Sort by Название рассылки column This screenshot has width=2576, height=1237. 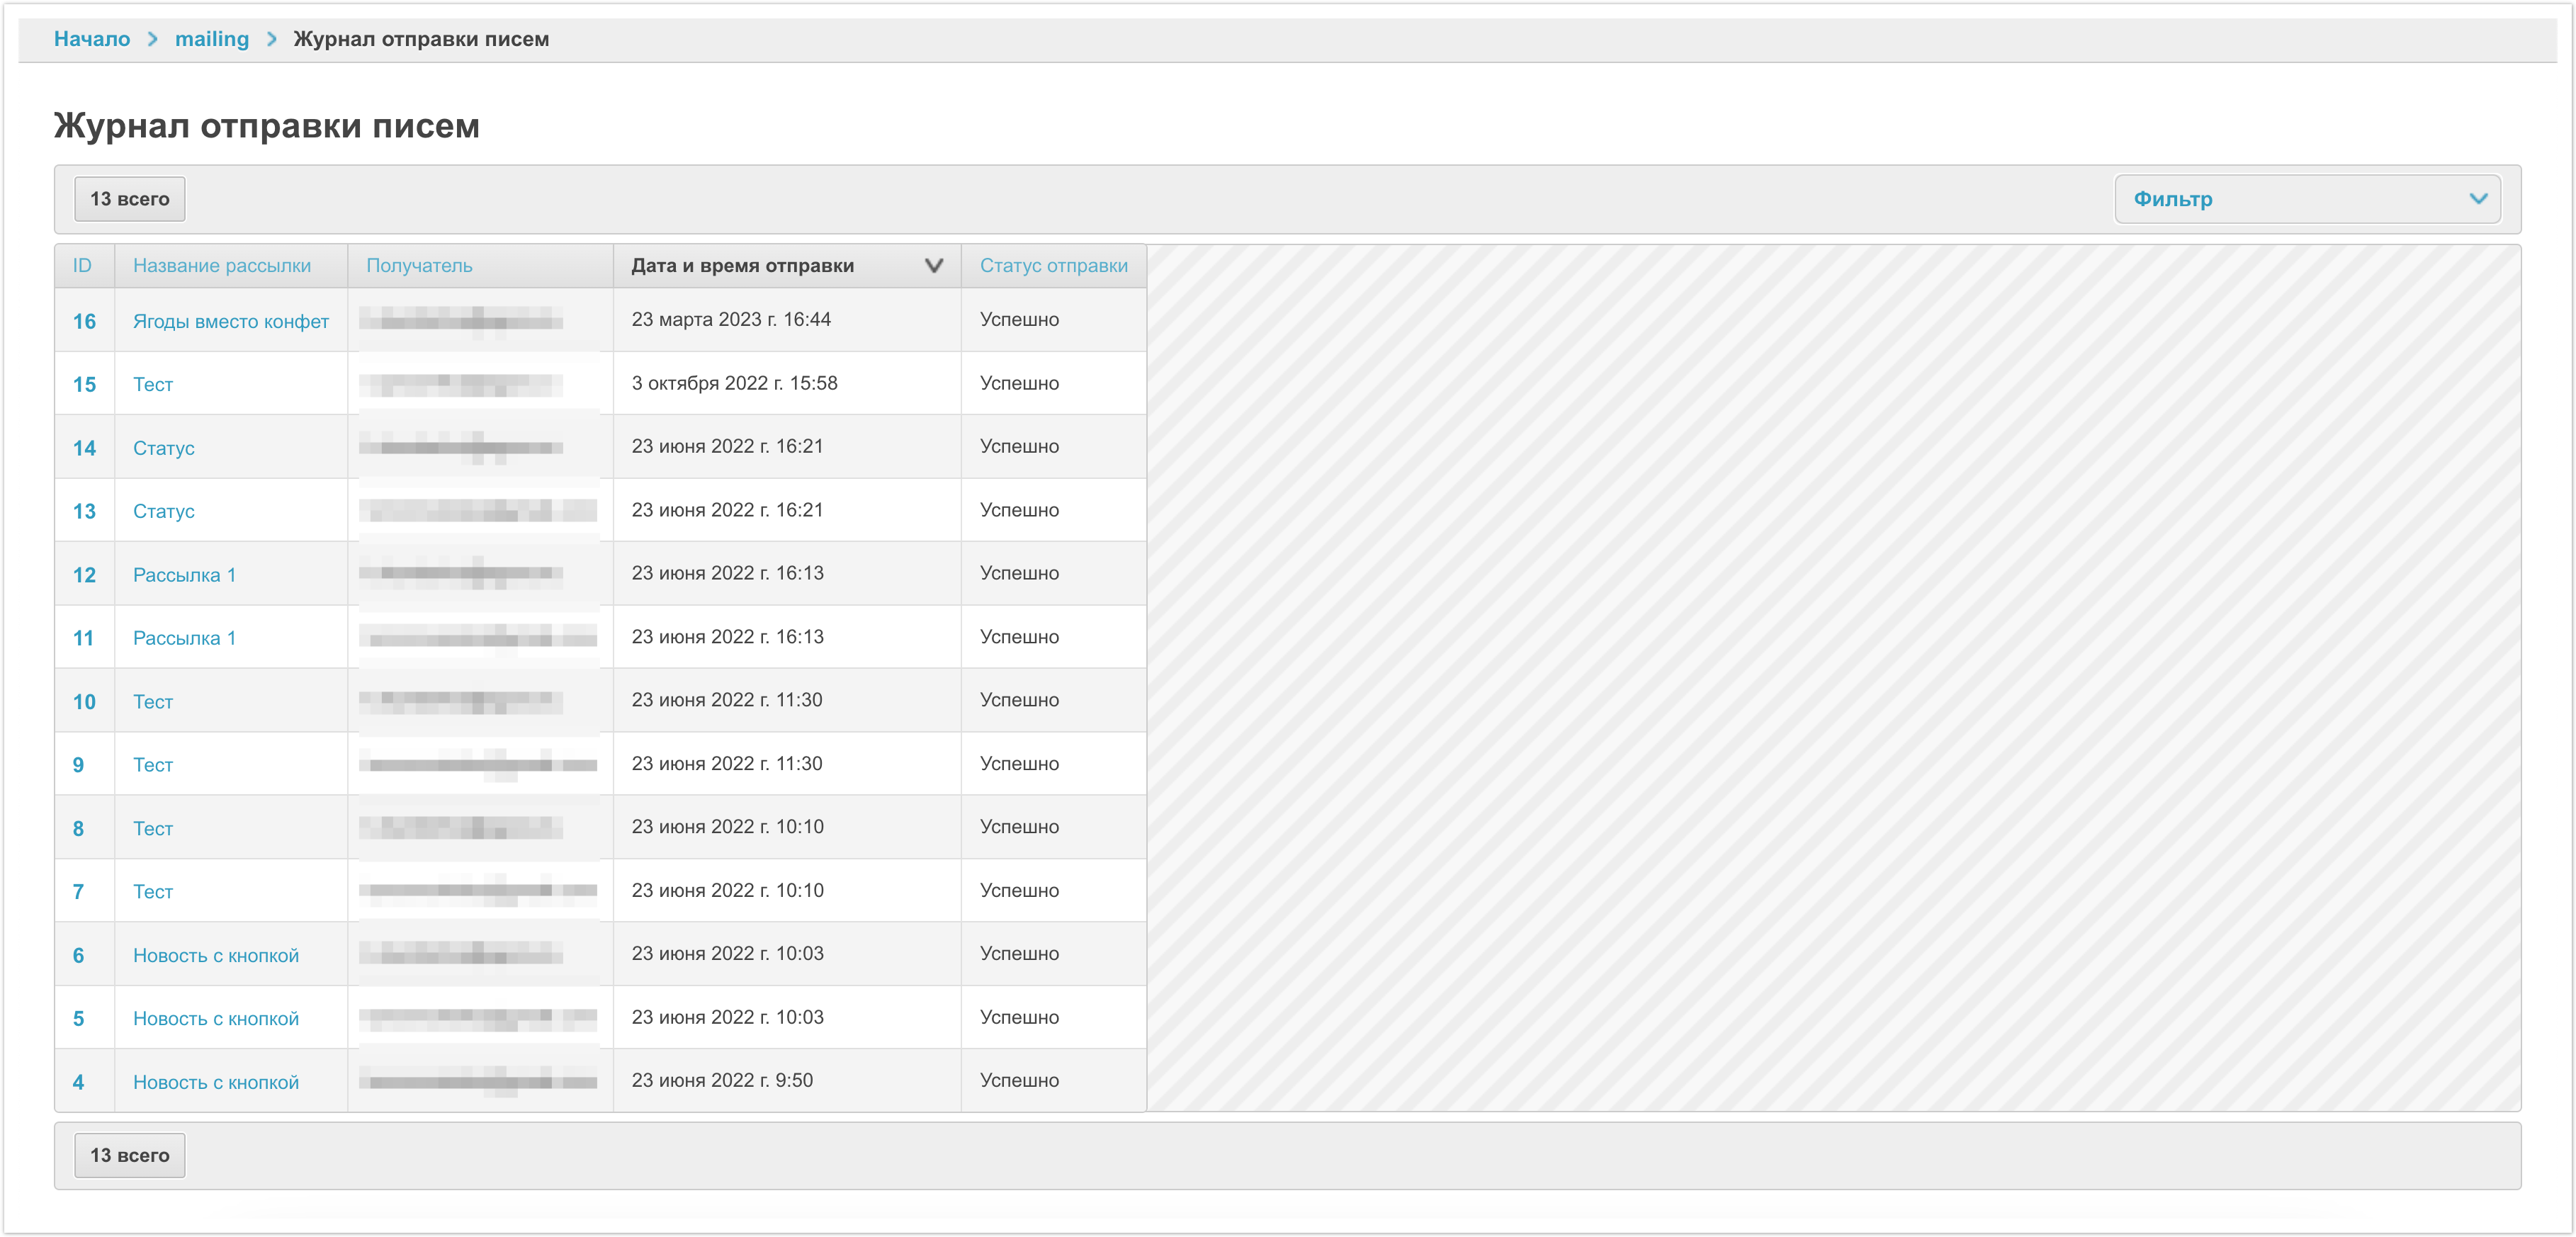(x=222, y=266)
